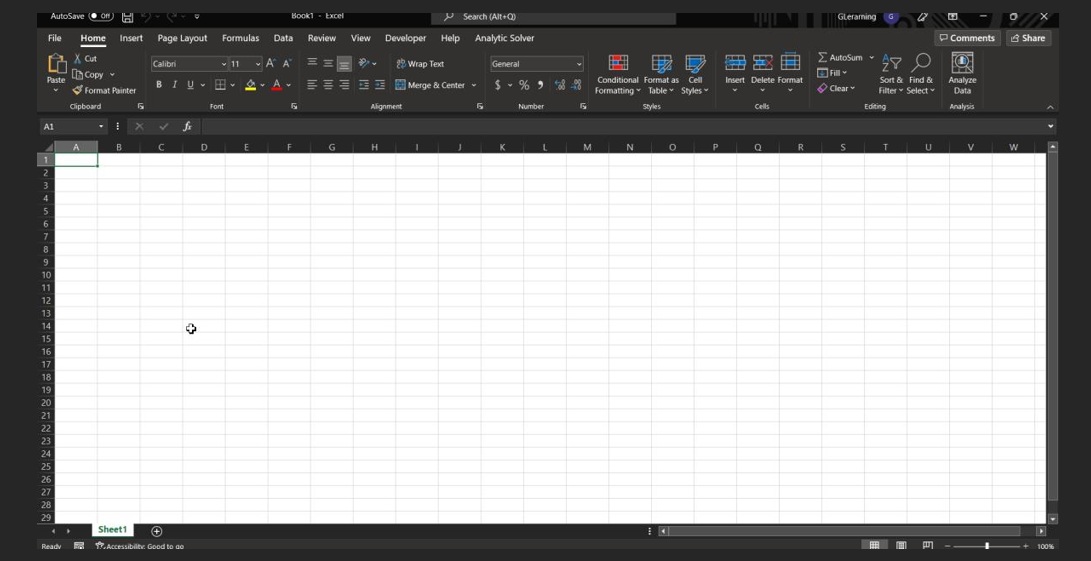
Task: Toggle Underline formatting
Action: click(x=190, y=85)
